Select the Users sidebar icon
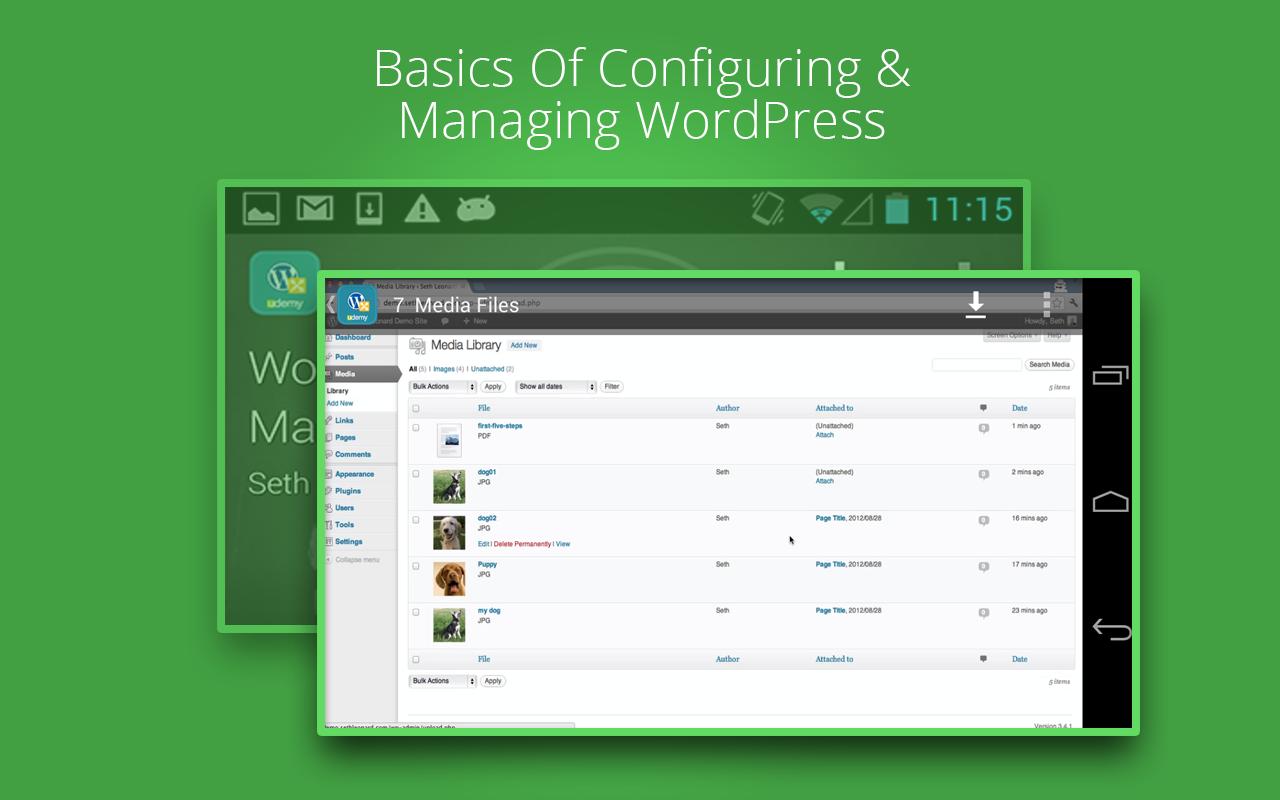The width and height of the screenshot is (1280, 800). click(x=329, y=508)
